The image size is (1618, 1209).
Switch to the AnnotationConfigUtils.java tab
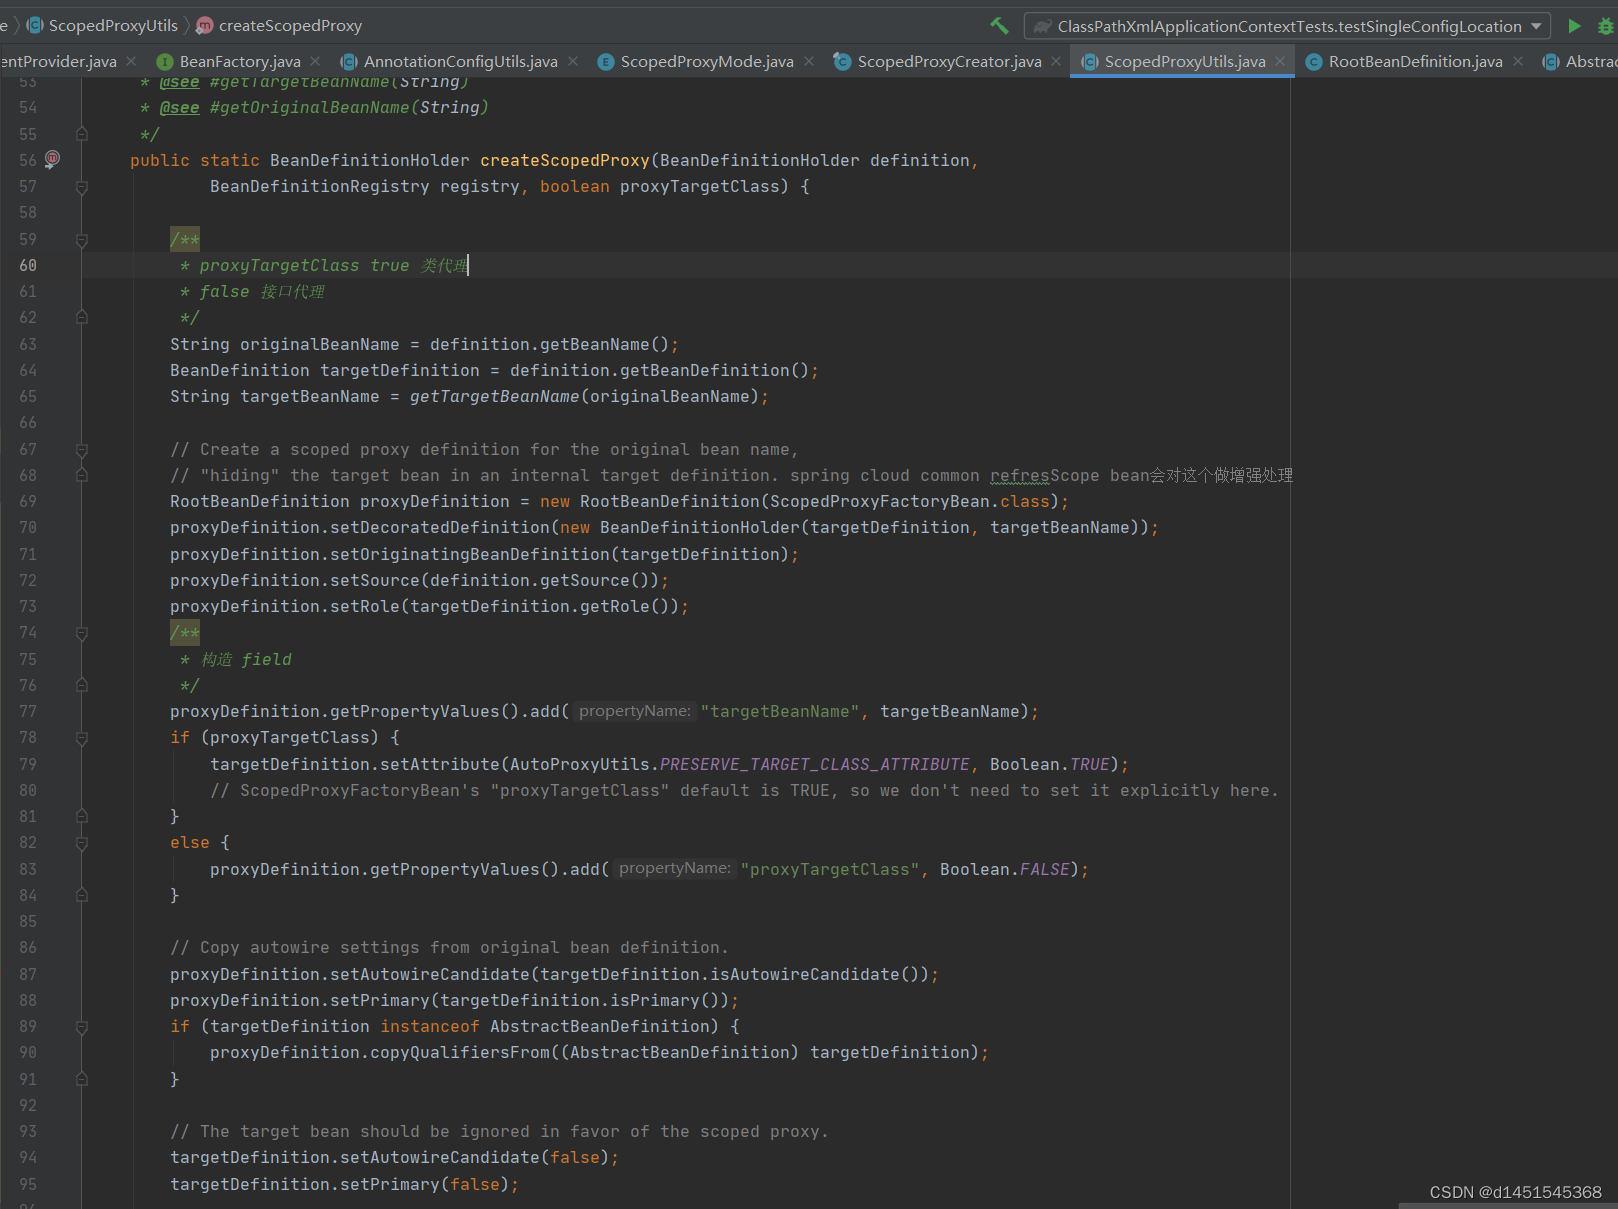point(460,62)
